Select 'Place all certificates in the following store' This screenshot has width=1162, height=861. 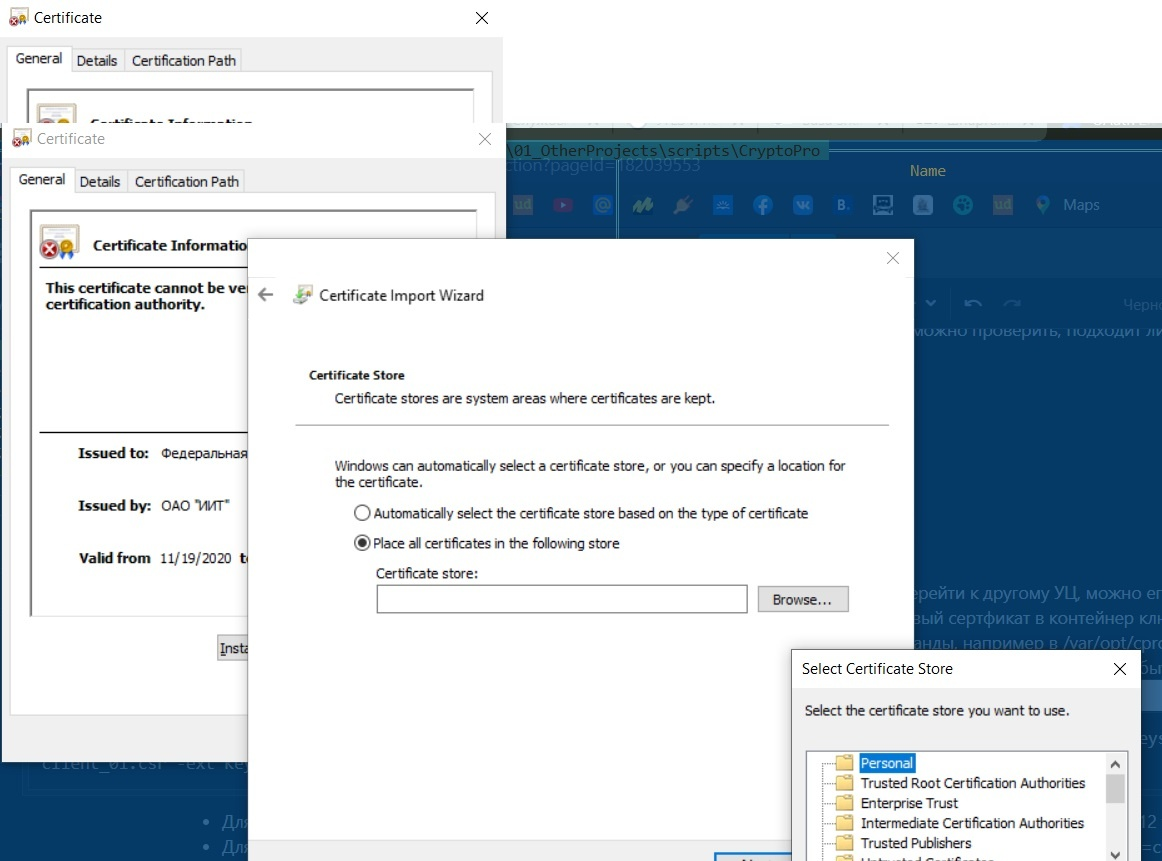tap(362, 543)
